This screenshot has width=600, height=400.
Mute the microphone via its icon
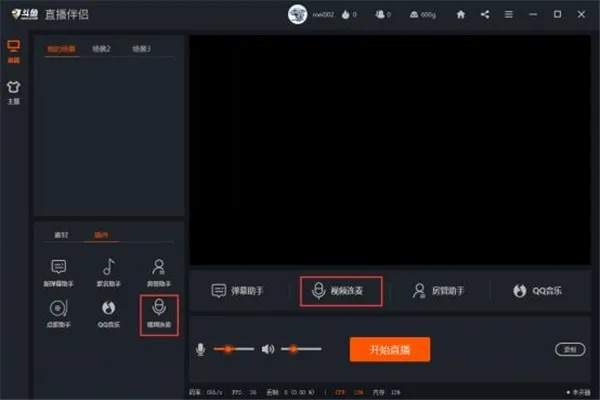(200, 349)
